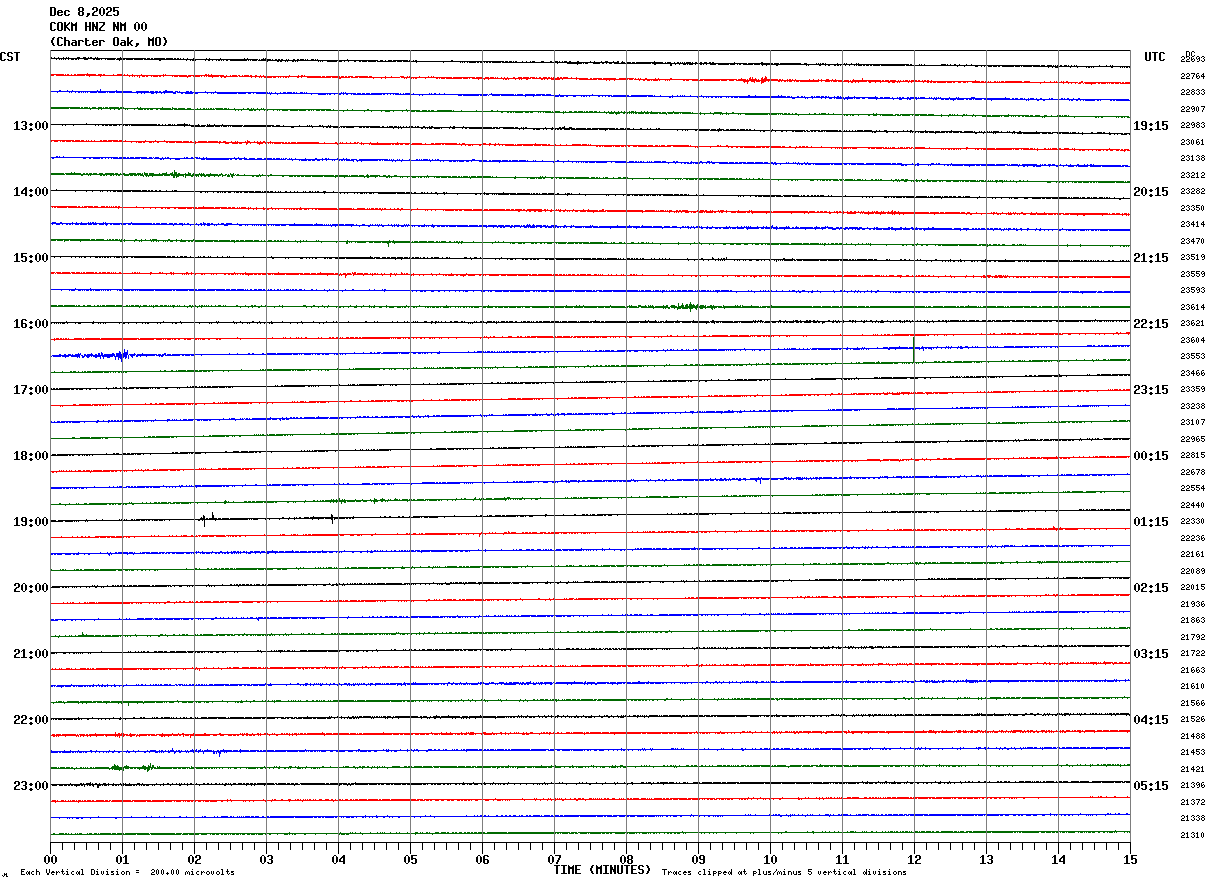
Task: Click the DC value '23212'
Action: click(x=1192, y=175)
